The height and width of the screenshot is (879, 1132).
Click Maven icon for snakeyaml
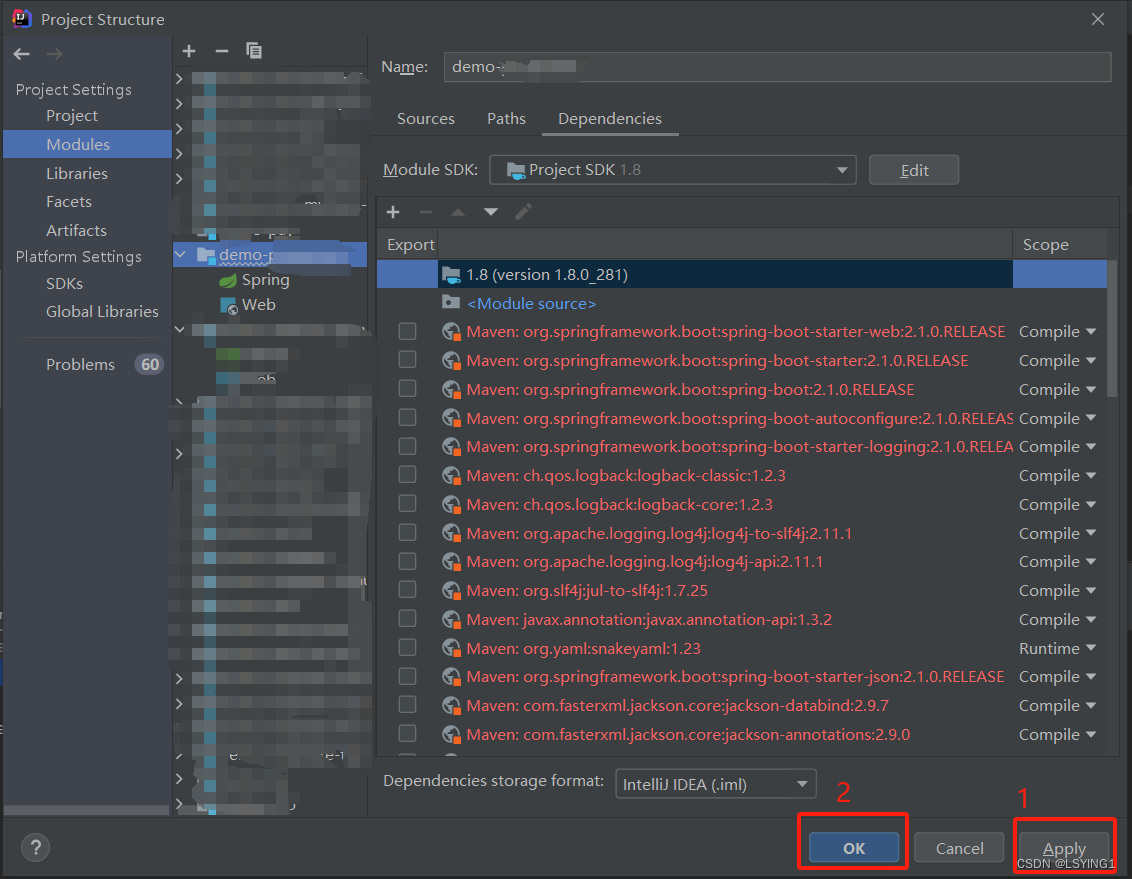(x=452, y=648)
